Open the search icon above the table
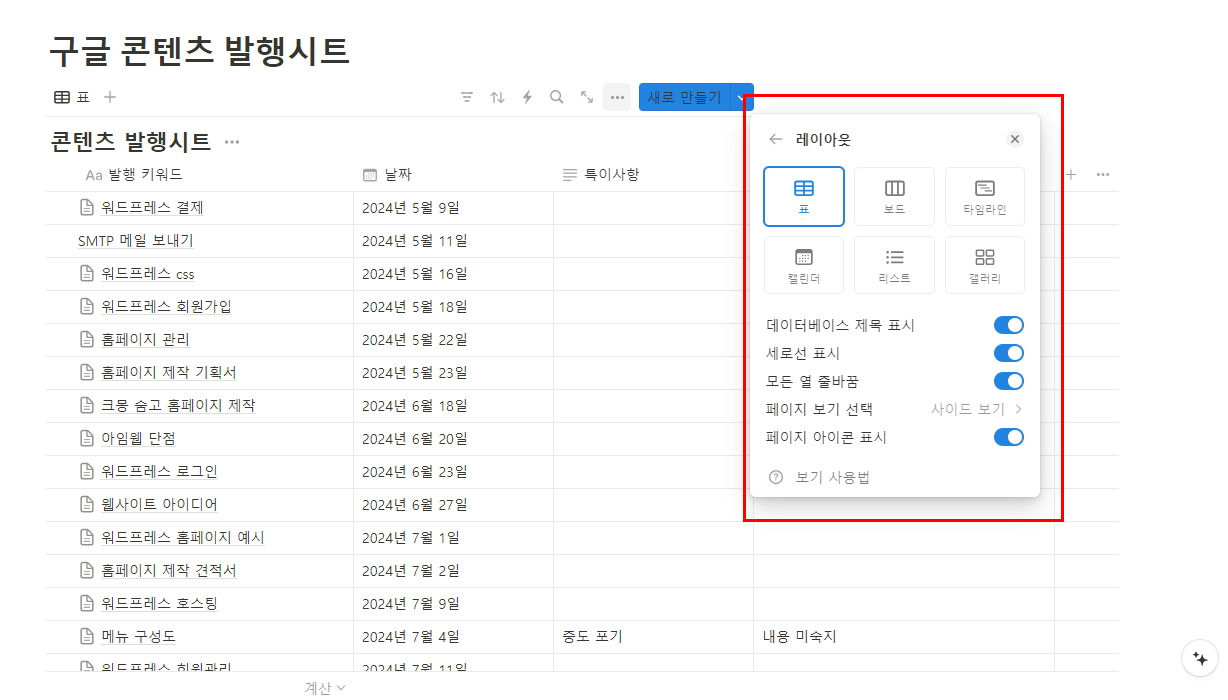The height and width of the screenshot is (700, 1228). click(556, 97)
